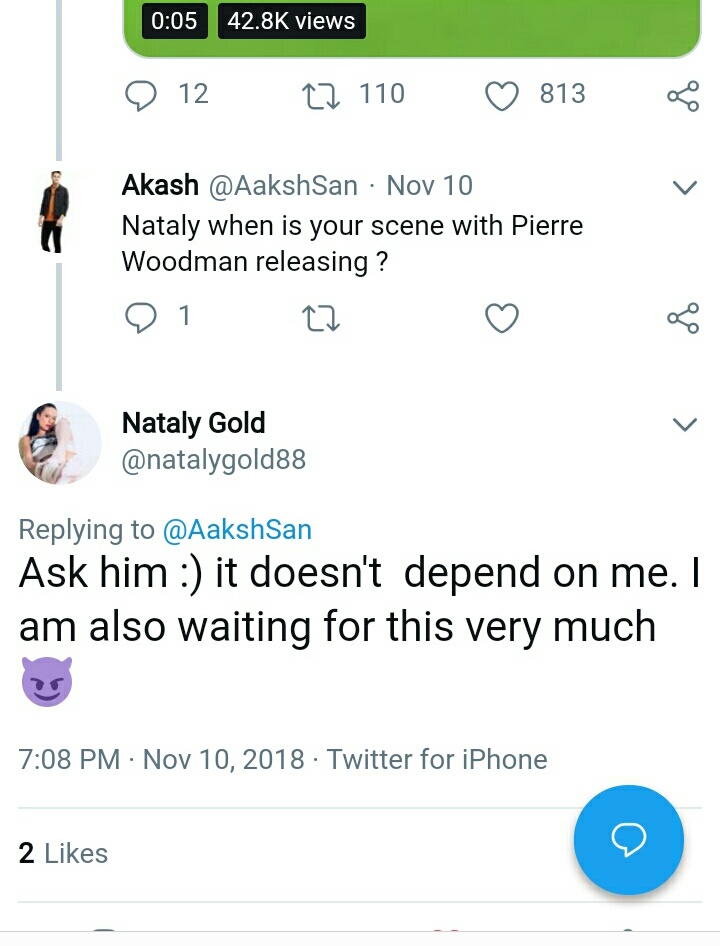Expand options chevron on Nataly Gold's tweet
The image size is (720, 946).
(x=684, y=425)
